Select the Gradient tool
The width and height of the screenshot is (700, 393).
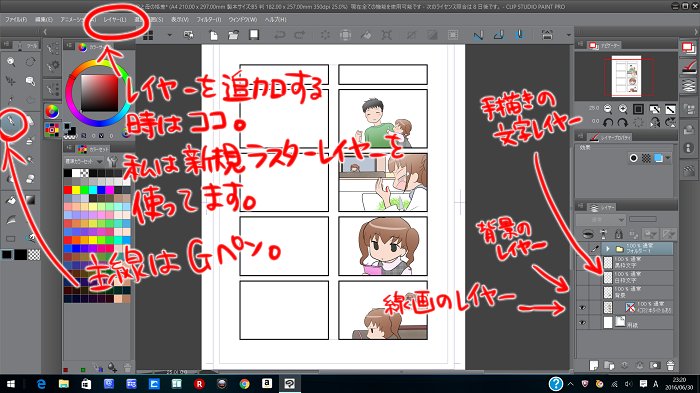click(30, 200)
